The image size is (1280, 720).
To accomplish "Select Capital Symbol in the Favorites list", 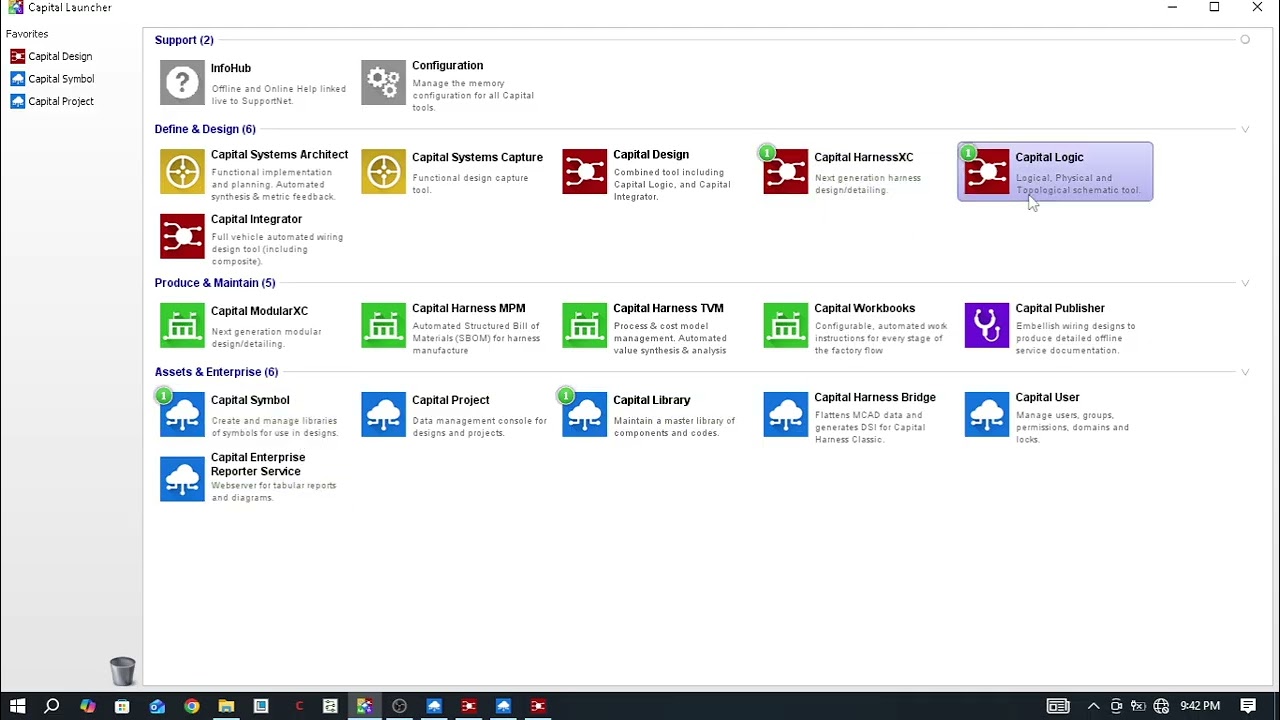I will pyautogui.click(x=52, y=79).
